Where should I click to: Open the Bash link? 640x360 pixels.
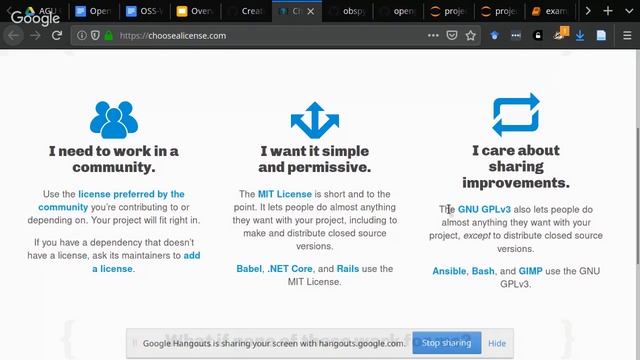(x=483, y=271)
